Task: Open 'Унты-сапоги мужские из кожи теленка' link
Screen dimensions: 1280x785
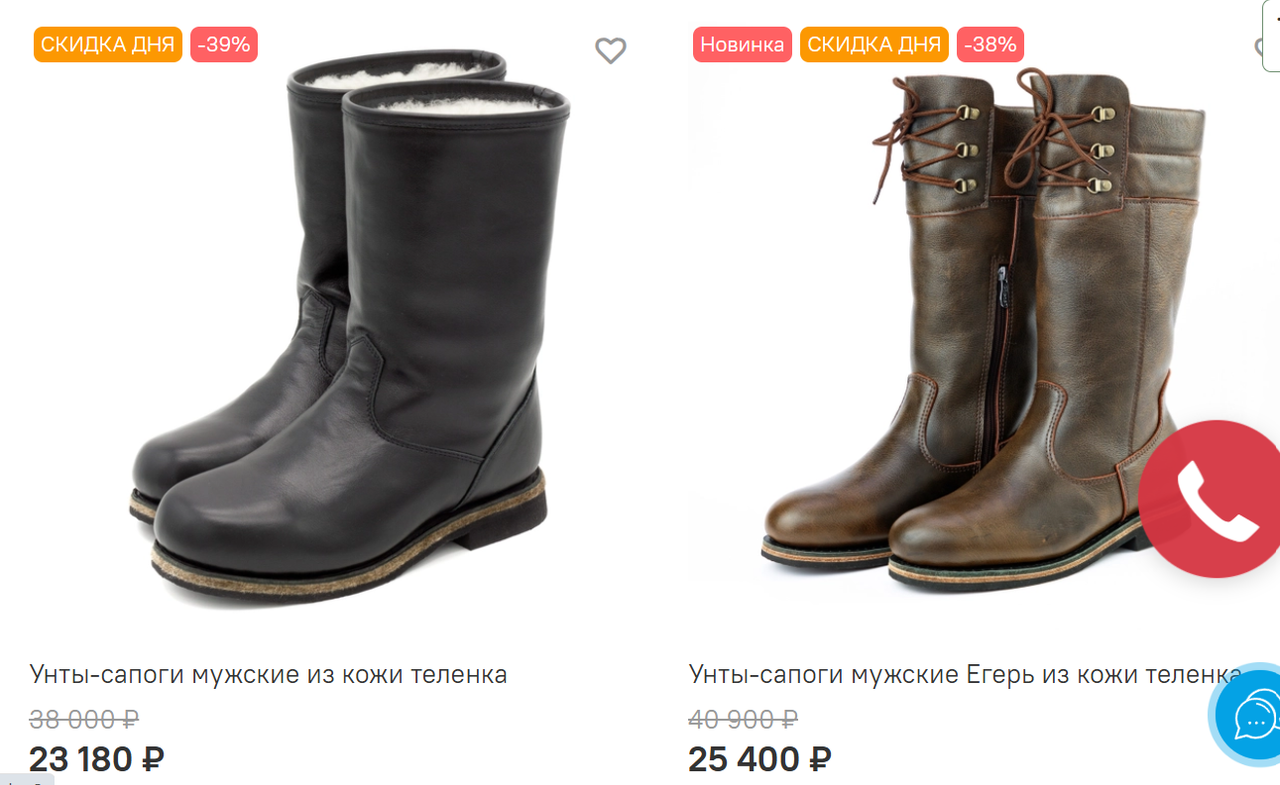Action: click(x=268, y=675)
